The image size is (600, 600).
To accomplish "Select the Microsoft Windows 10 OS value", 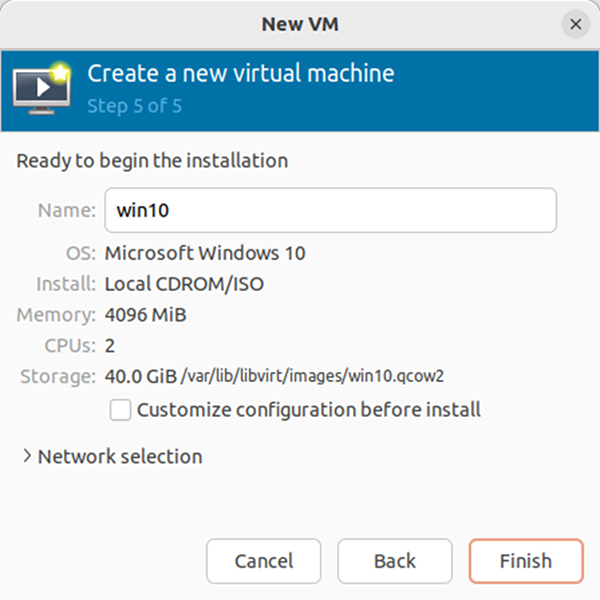I will [x=205, y=253].
